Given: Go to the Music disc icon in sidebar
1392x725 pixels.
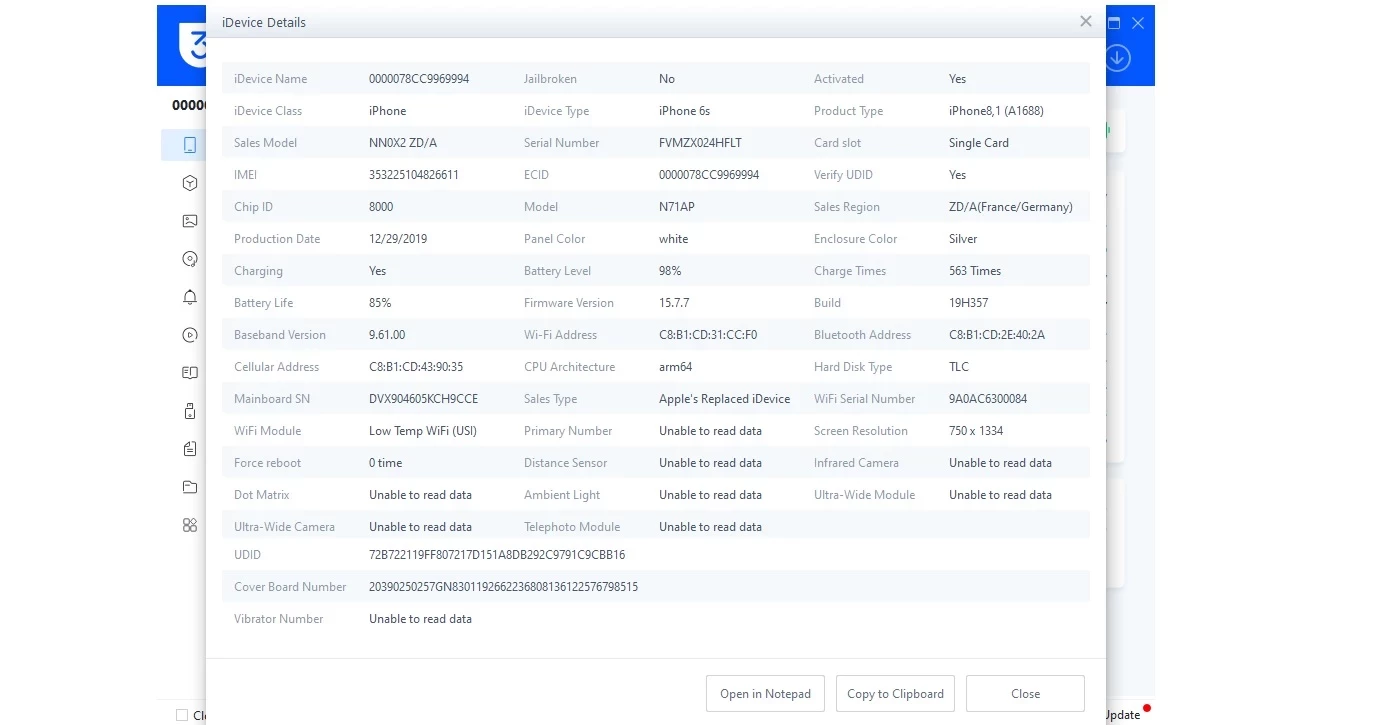Looking at the screenshot, I should [190, 259].
